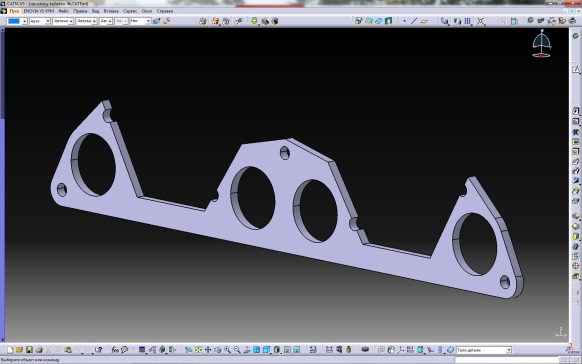Click the Painter brush icon
Screen dimensions: 582x364
click(157, 21)
